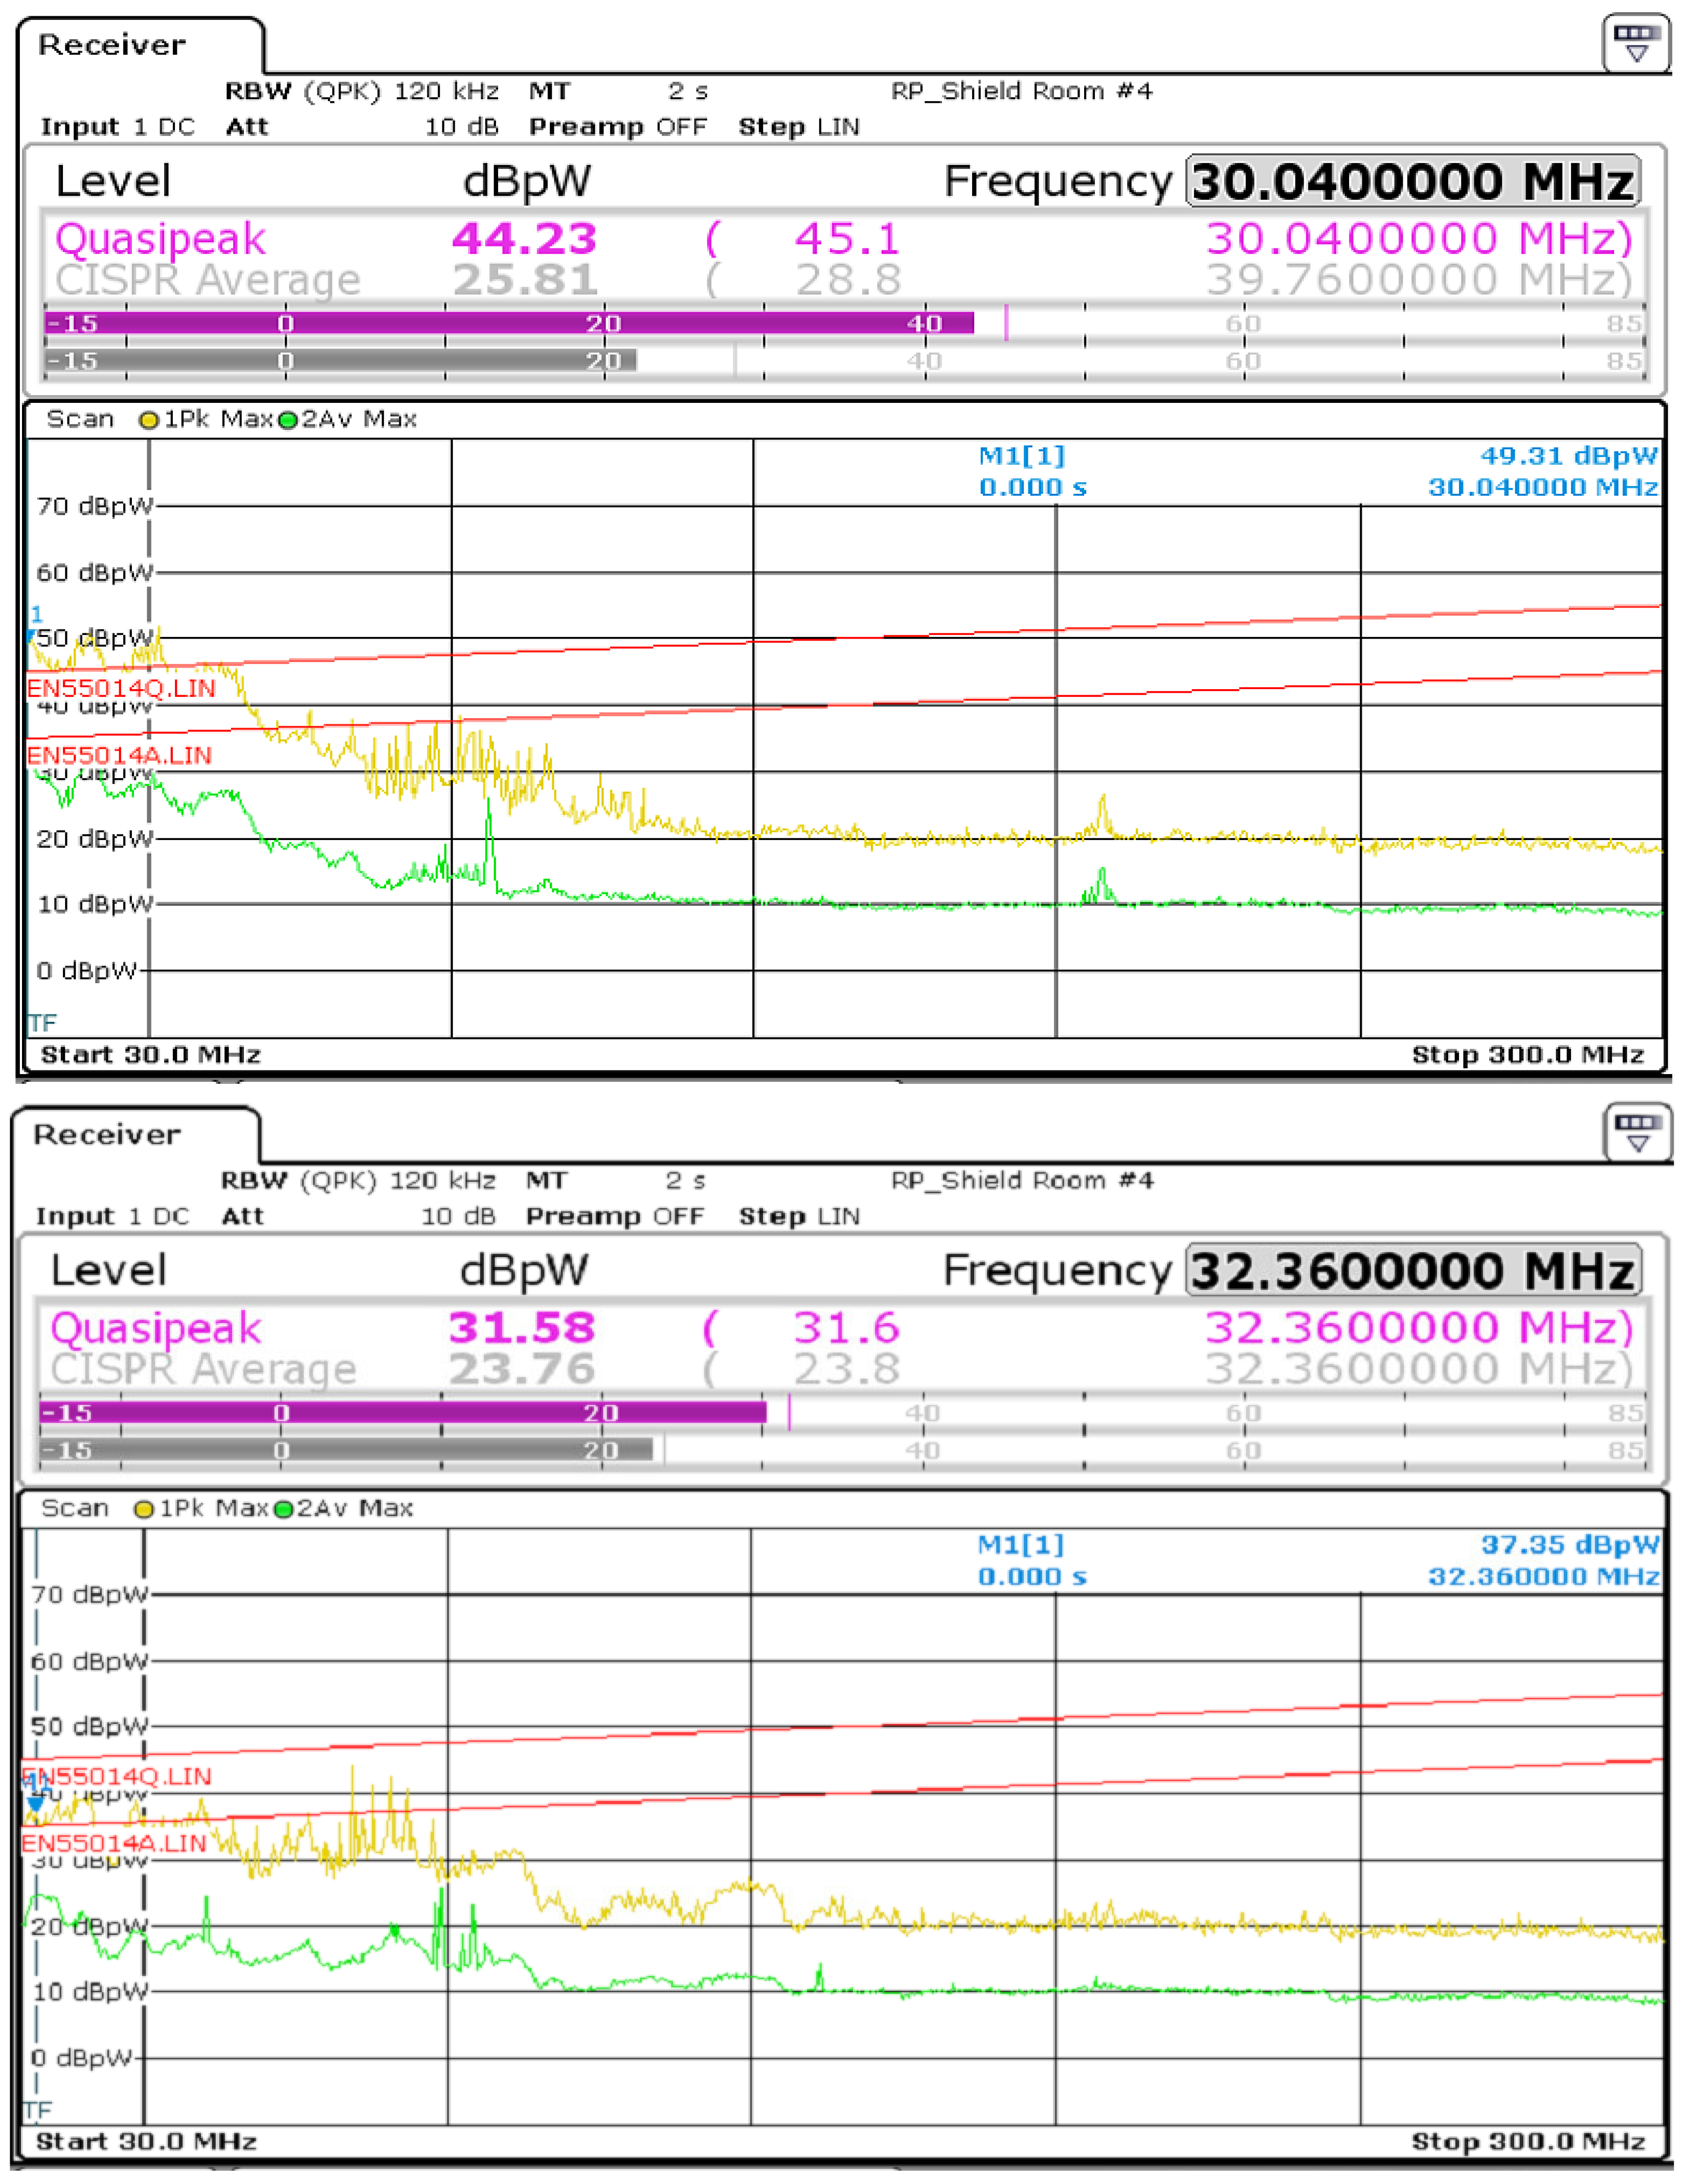Click the lower Preamp OFF setting
1685x2184 pixels.
click(x=615, y=1216)
